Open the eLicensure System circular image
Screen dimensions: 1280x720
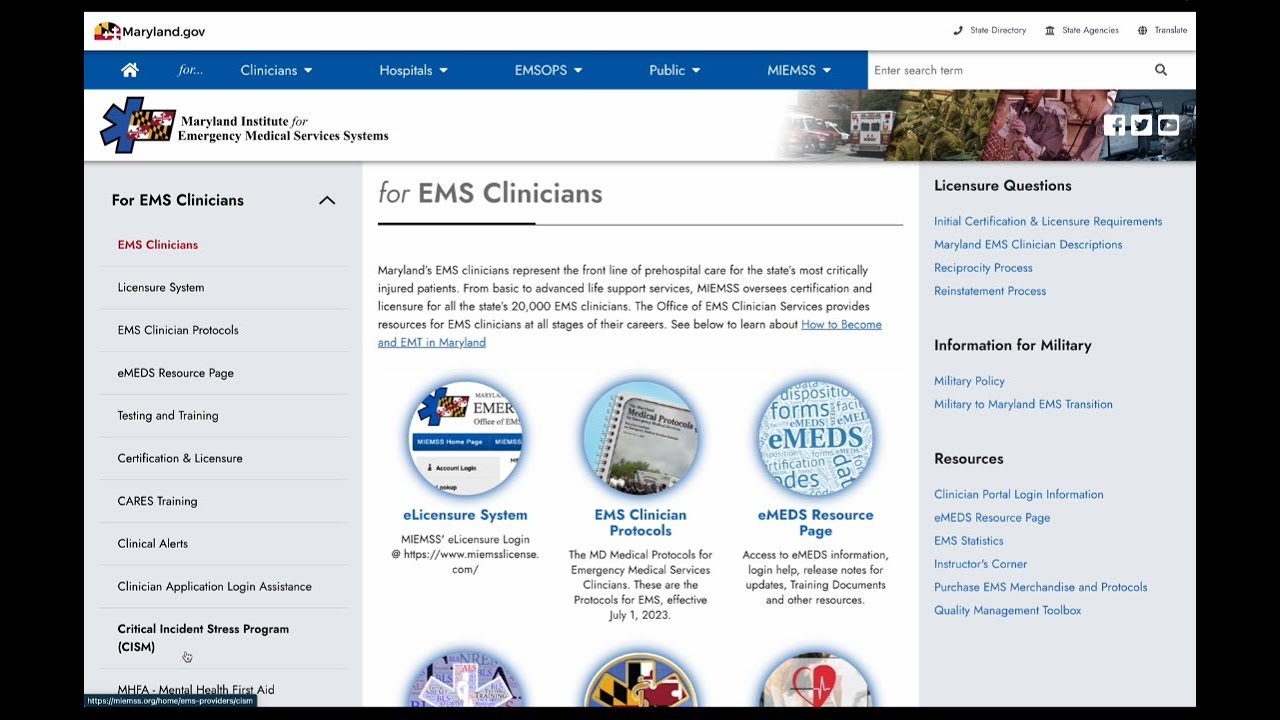(465, 438)
